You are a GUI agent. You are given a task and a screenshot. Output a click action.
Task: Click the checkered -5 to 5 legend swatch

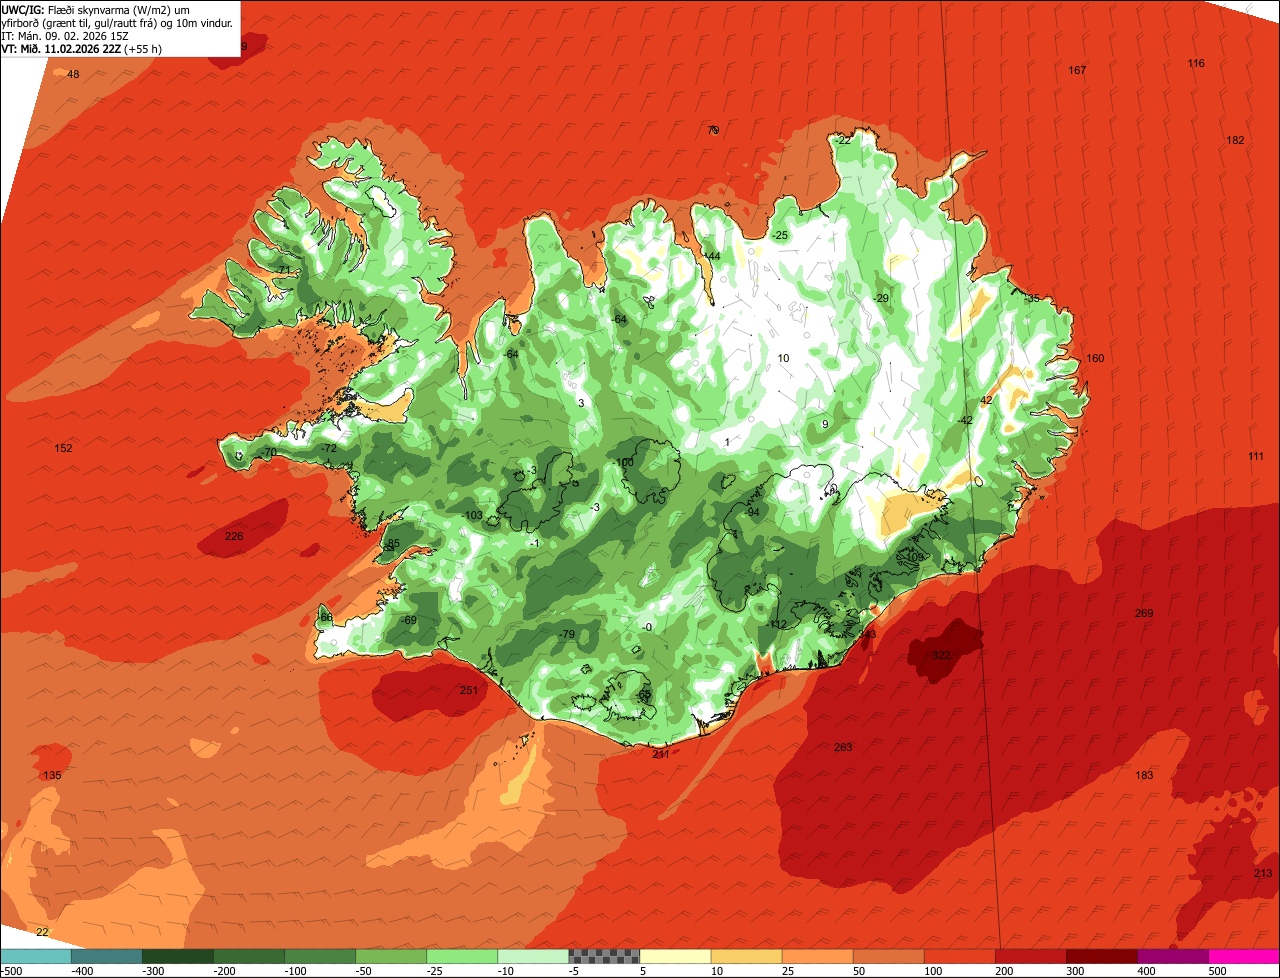tap(604, 956)
